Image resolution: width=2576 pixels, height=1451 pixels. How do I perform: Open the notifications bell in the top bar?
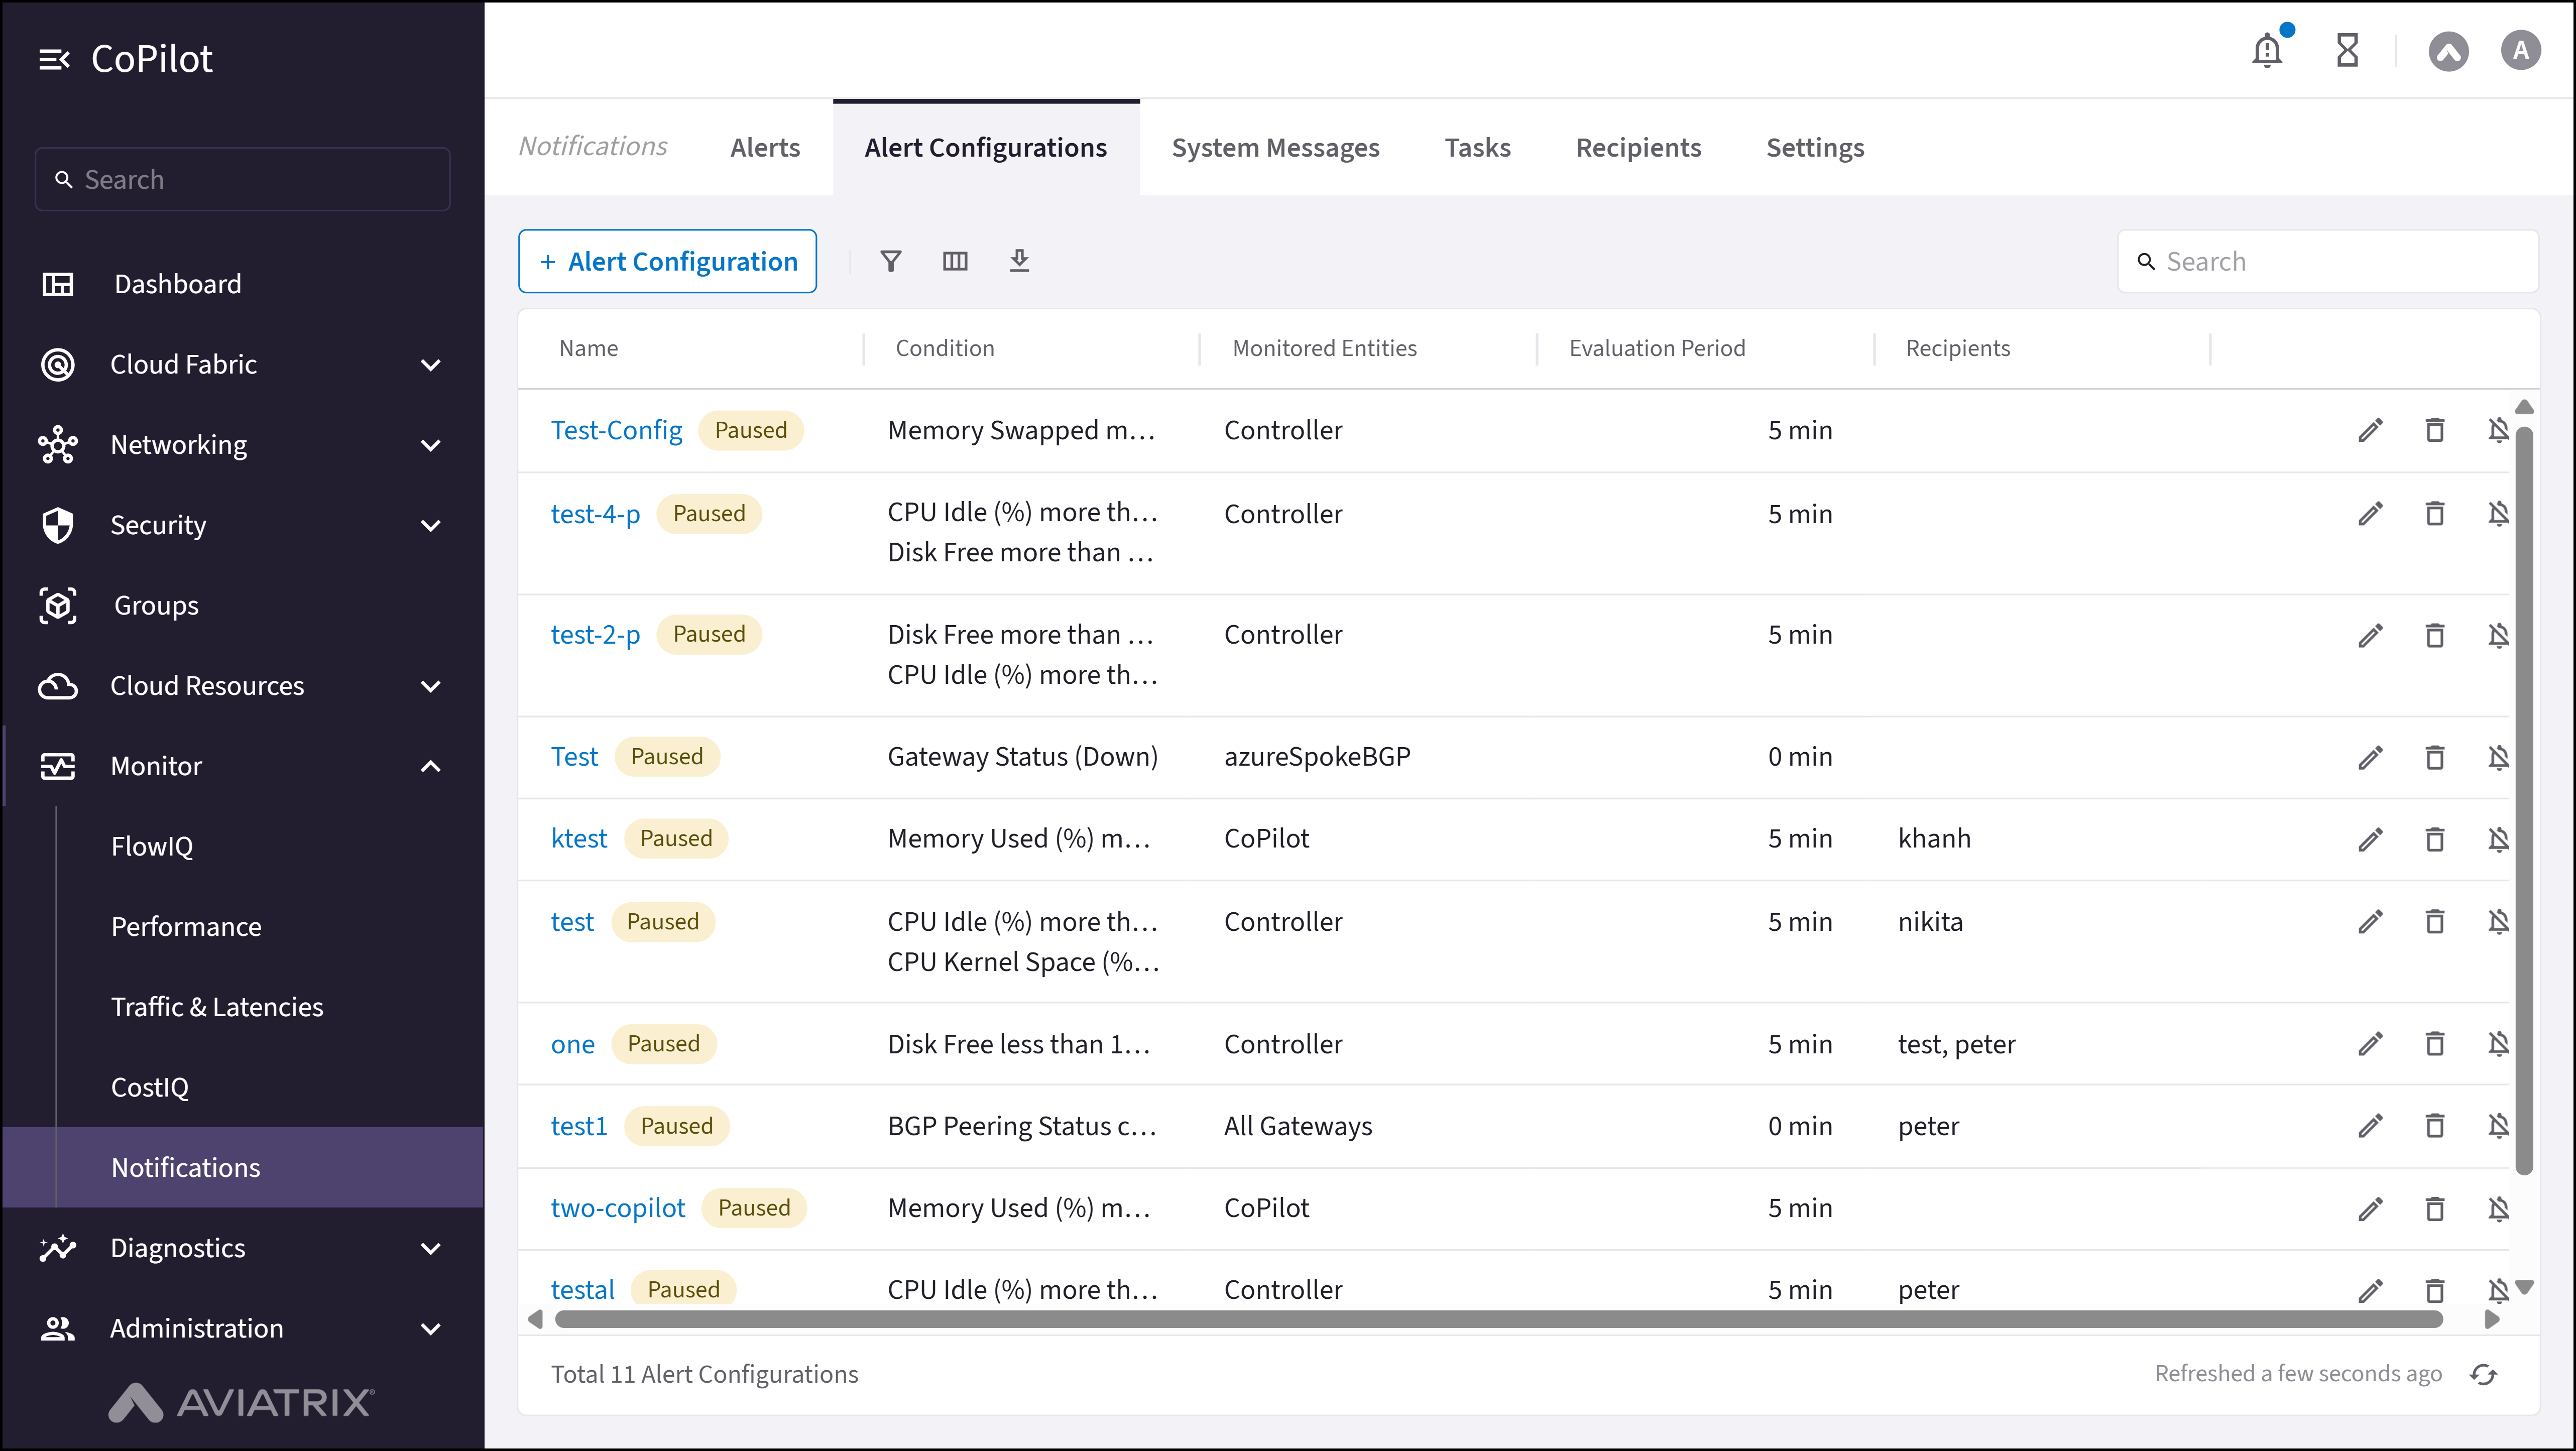pyautogui.click(x=2266, y=50)
